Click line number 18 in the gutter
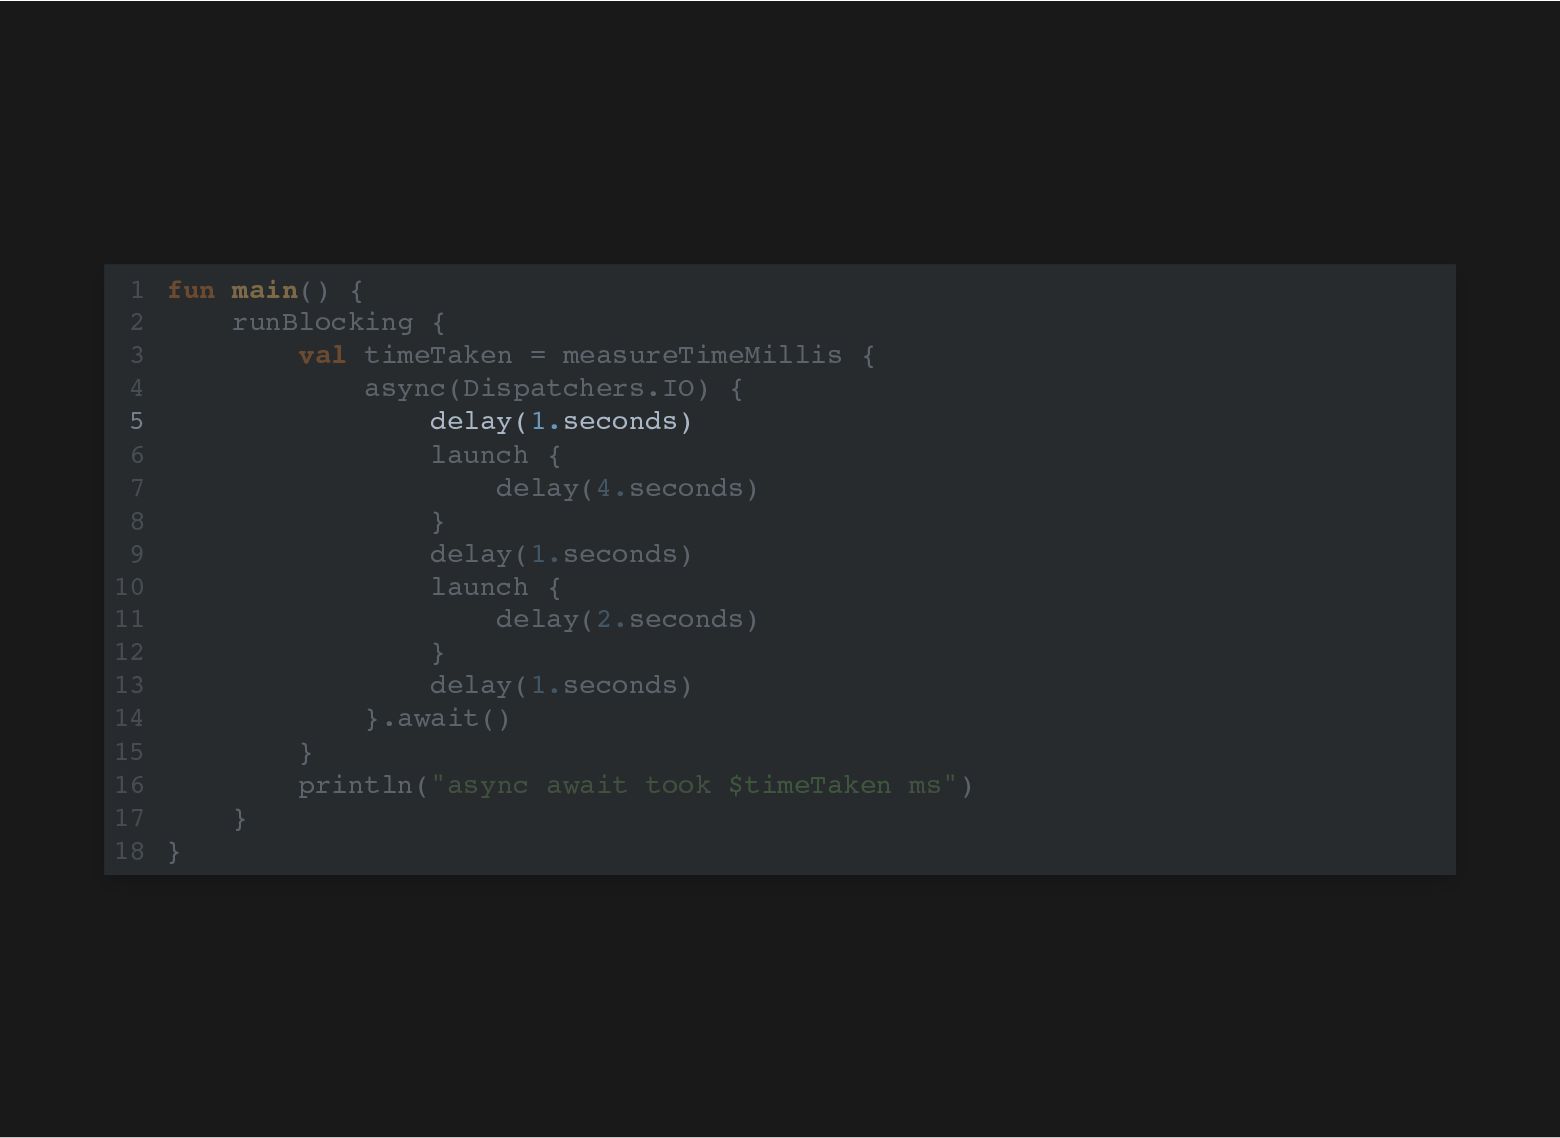The height and width of the screenshot is (1138, 1560). pyautogui.click(x=129, y=851)
